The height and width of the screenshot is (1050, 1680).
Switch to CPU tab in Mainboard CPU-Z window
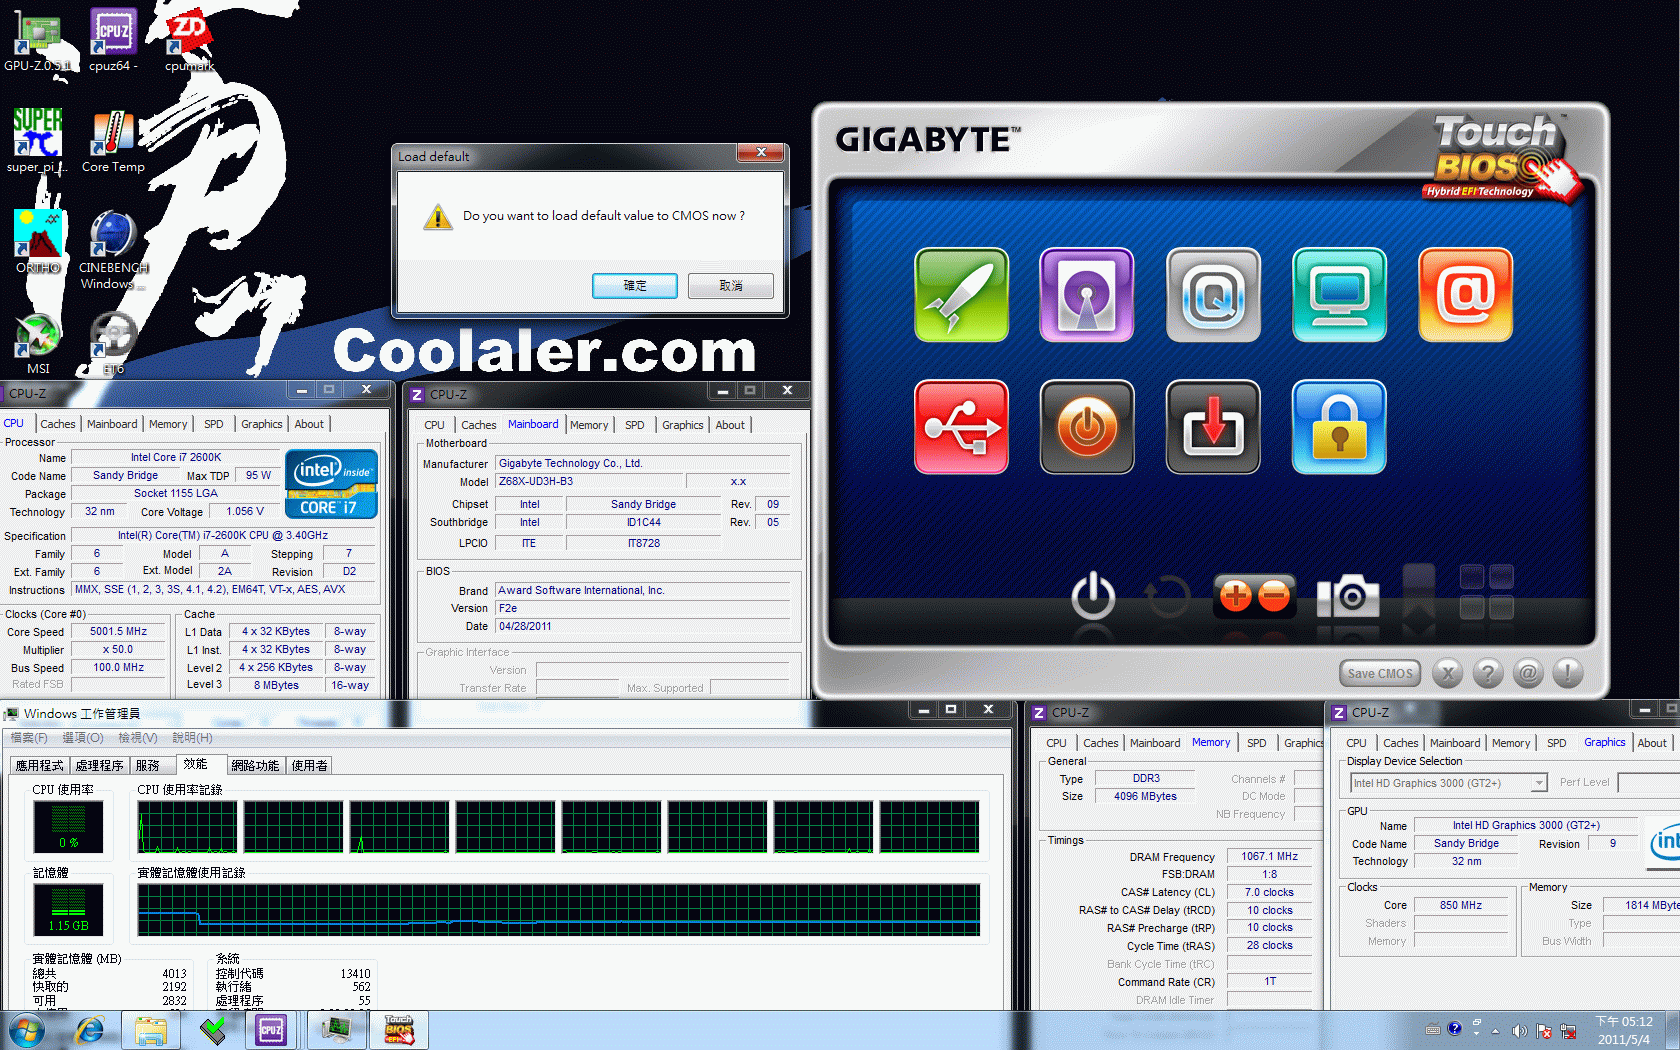434,425
